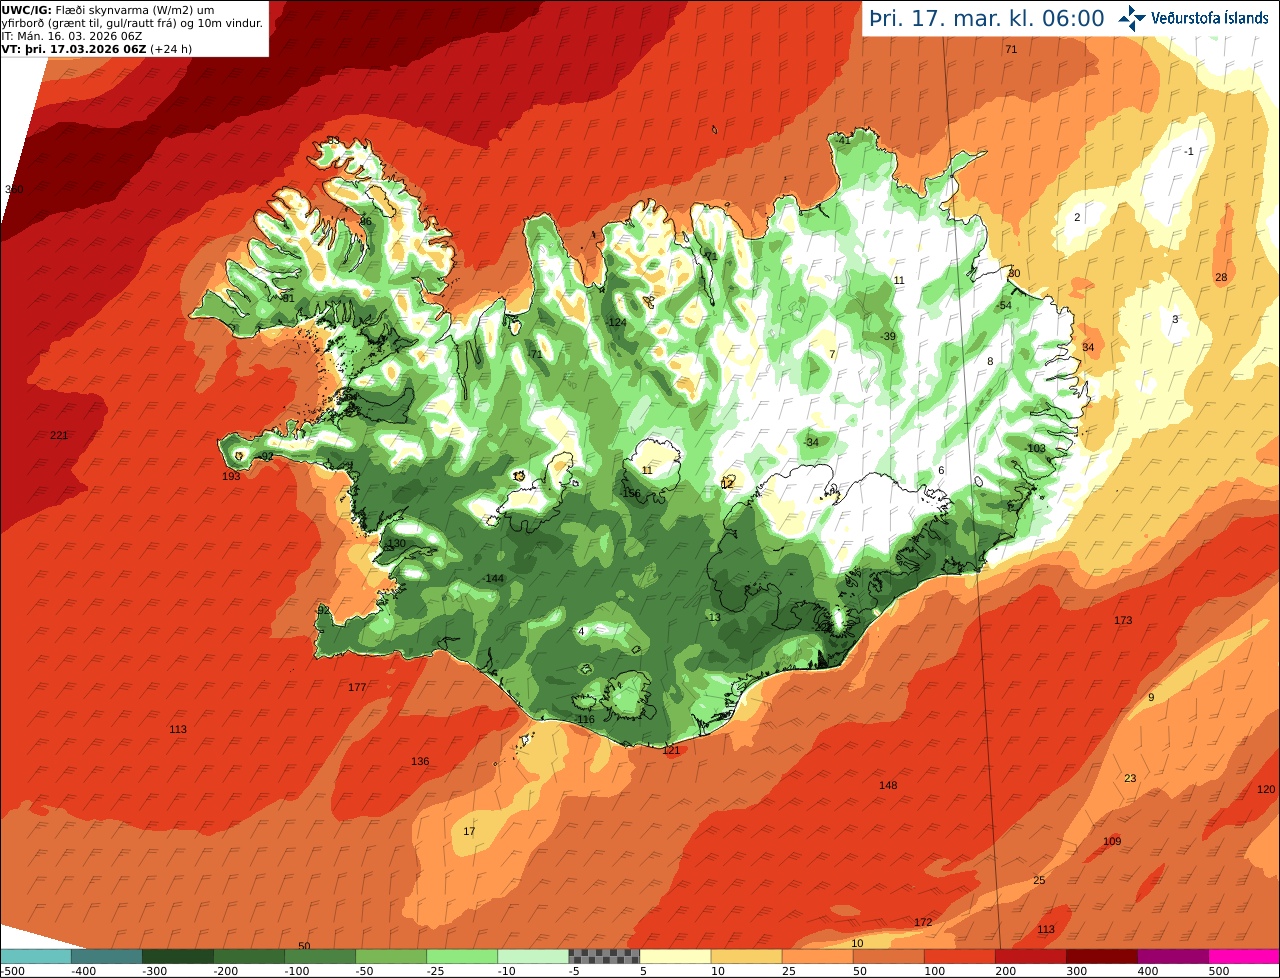Select the pale yellow 5 to 10 legend swatch
Image resolution: width=1280 pixels, height=978 pixels.
coord(675,956)
